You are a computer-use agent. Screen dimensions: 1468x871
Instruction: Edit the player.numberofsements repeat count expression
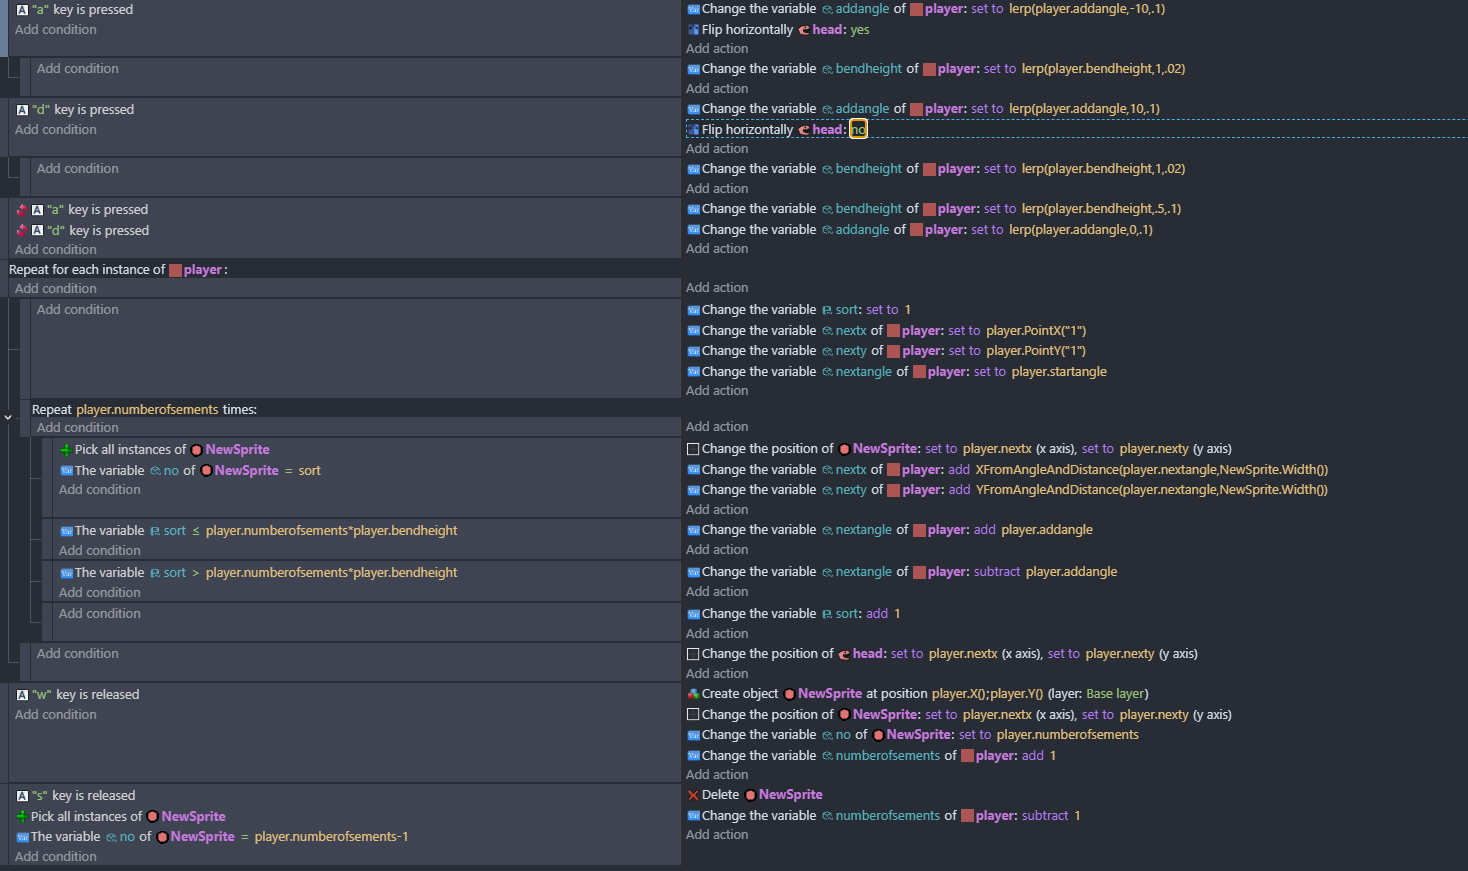(147, 410)
